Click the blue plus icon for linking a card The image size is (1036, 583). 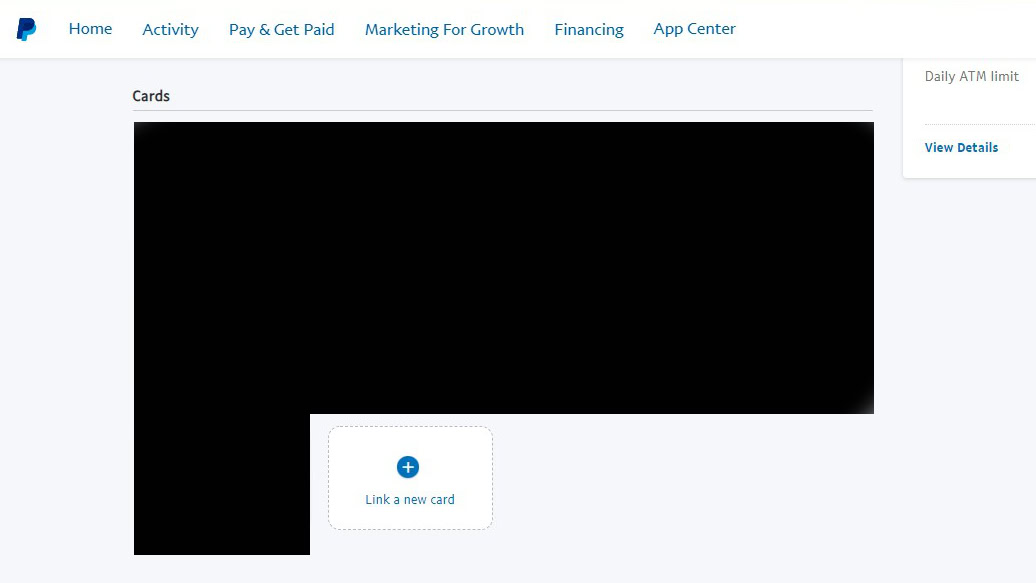[408, 467]
